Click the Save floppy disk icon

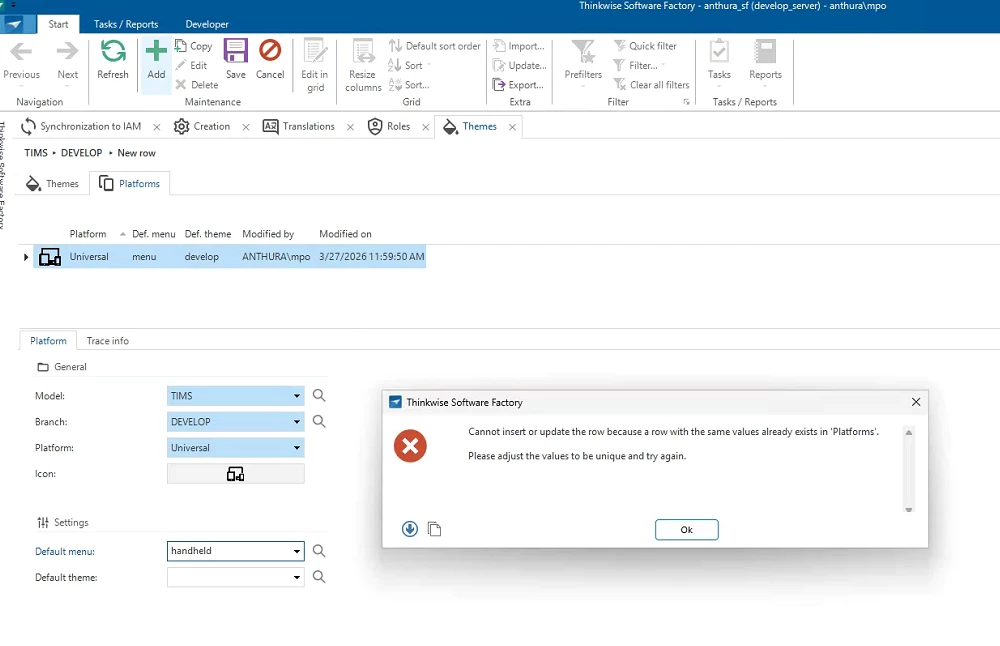(x=236, y=52)
